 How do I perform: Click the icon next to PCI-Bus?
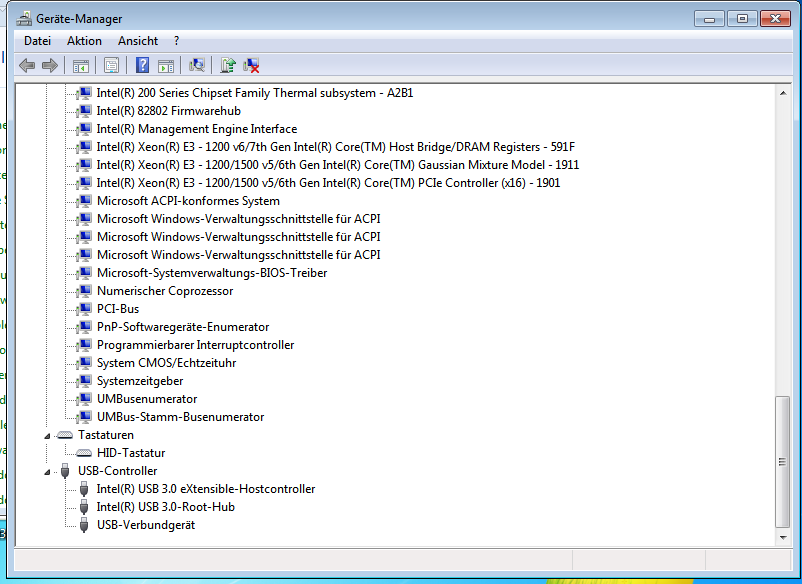(x=84, y=309)
